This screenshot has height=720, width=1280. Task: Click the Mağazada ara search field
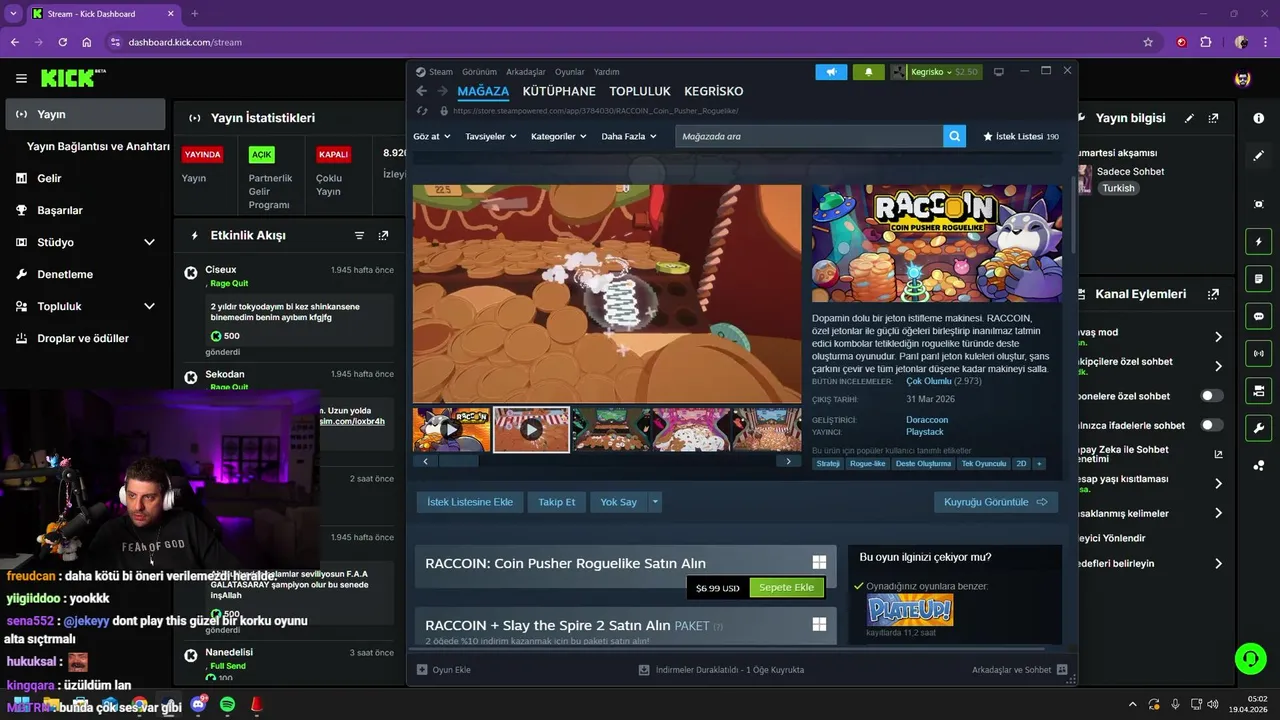(x=809, y=136)
